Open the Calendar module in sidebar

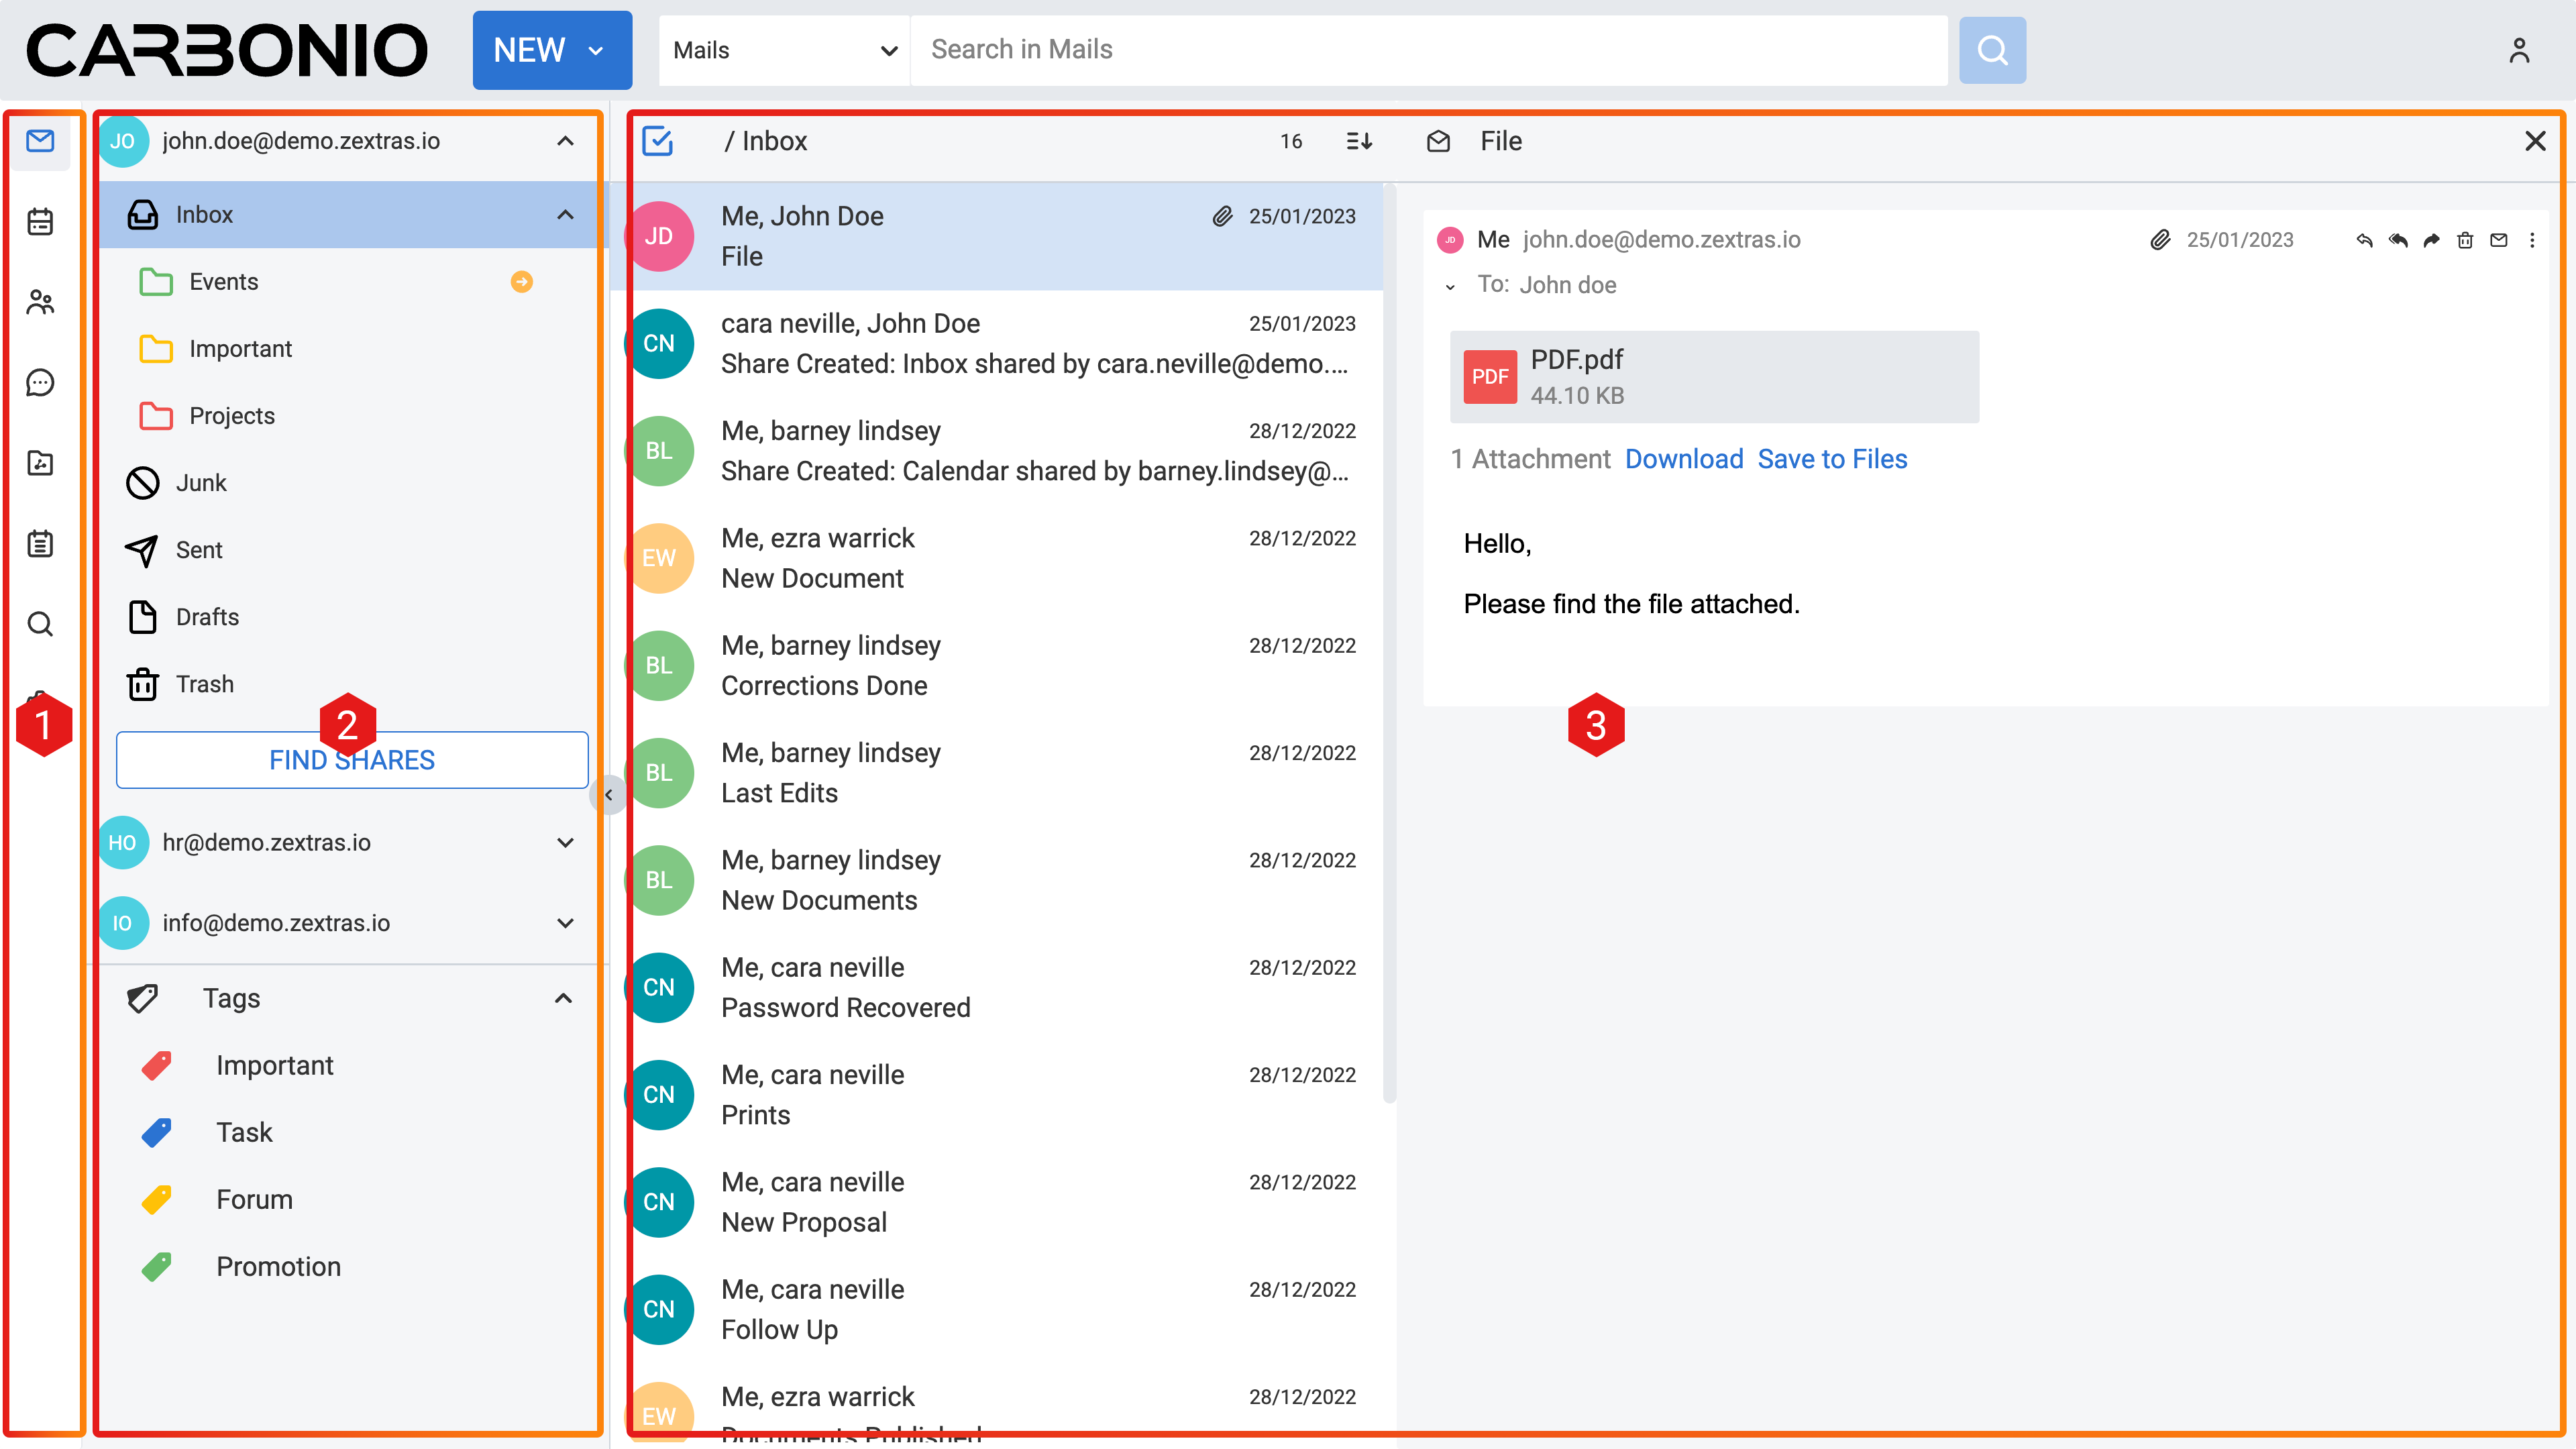tap(40, 221)
